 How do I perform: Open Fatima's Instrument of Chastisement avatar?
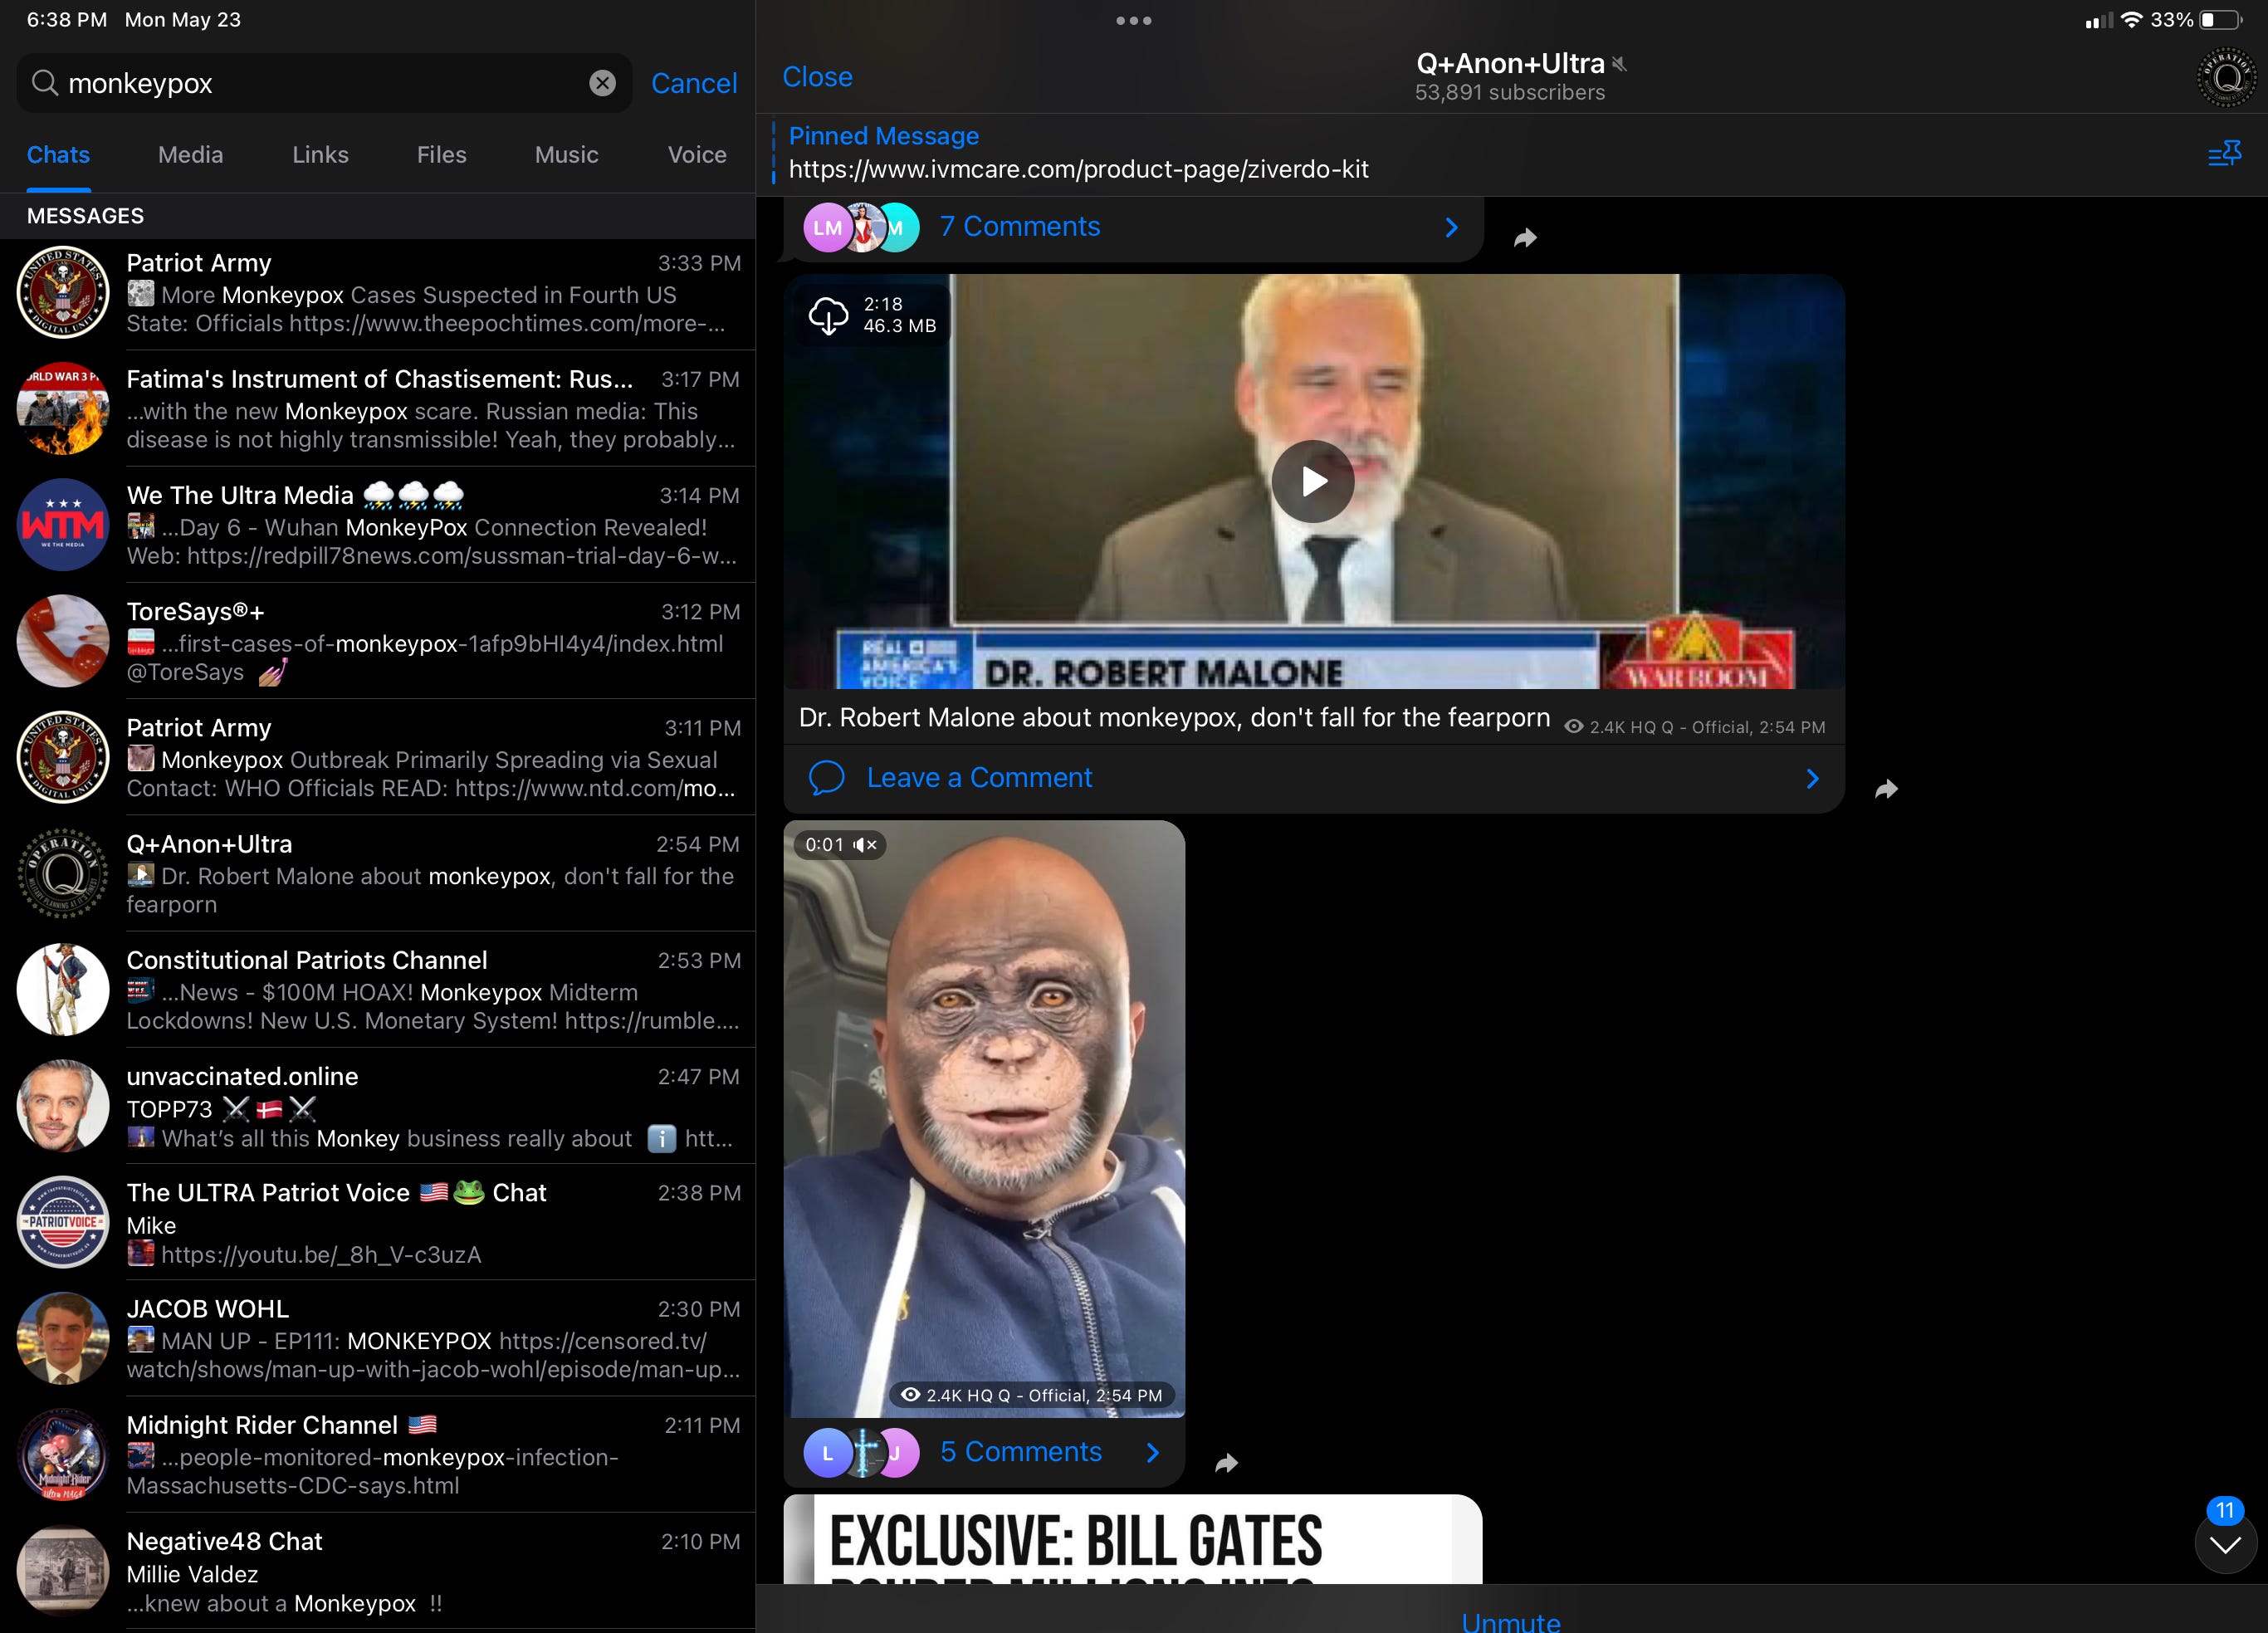[x=63, y=409]
